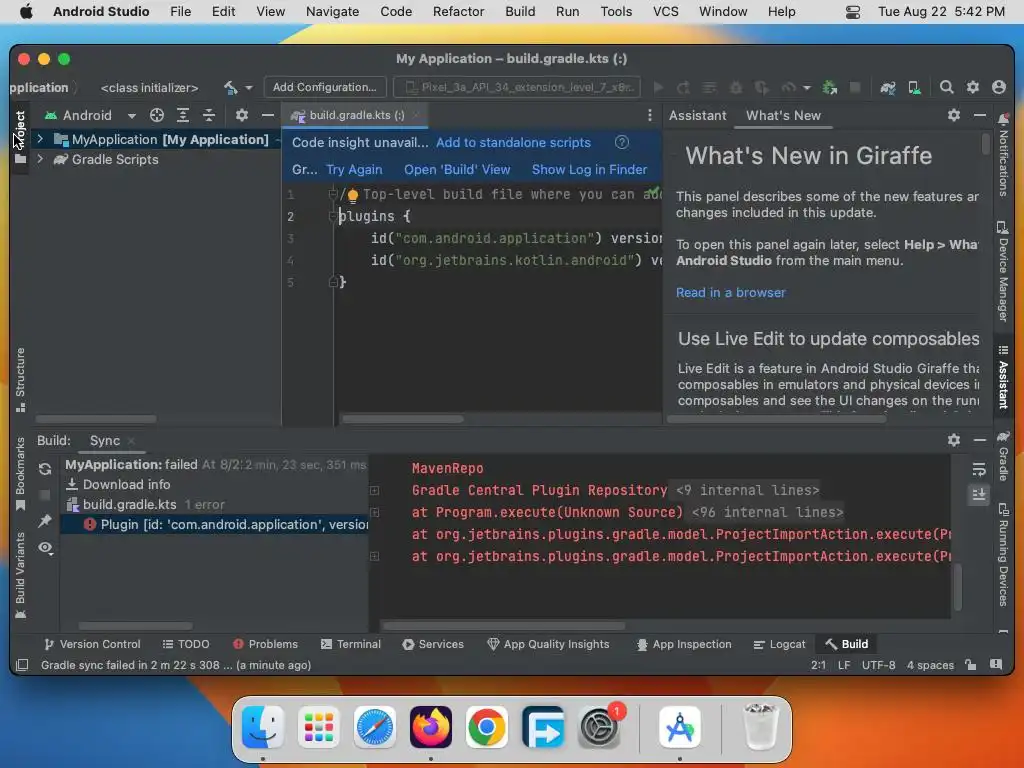The width and height of the screenshot is (1024, 768).
Task: Click Collapse All in project panel
Action: pyautogui.click(x=209, y=116)
